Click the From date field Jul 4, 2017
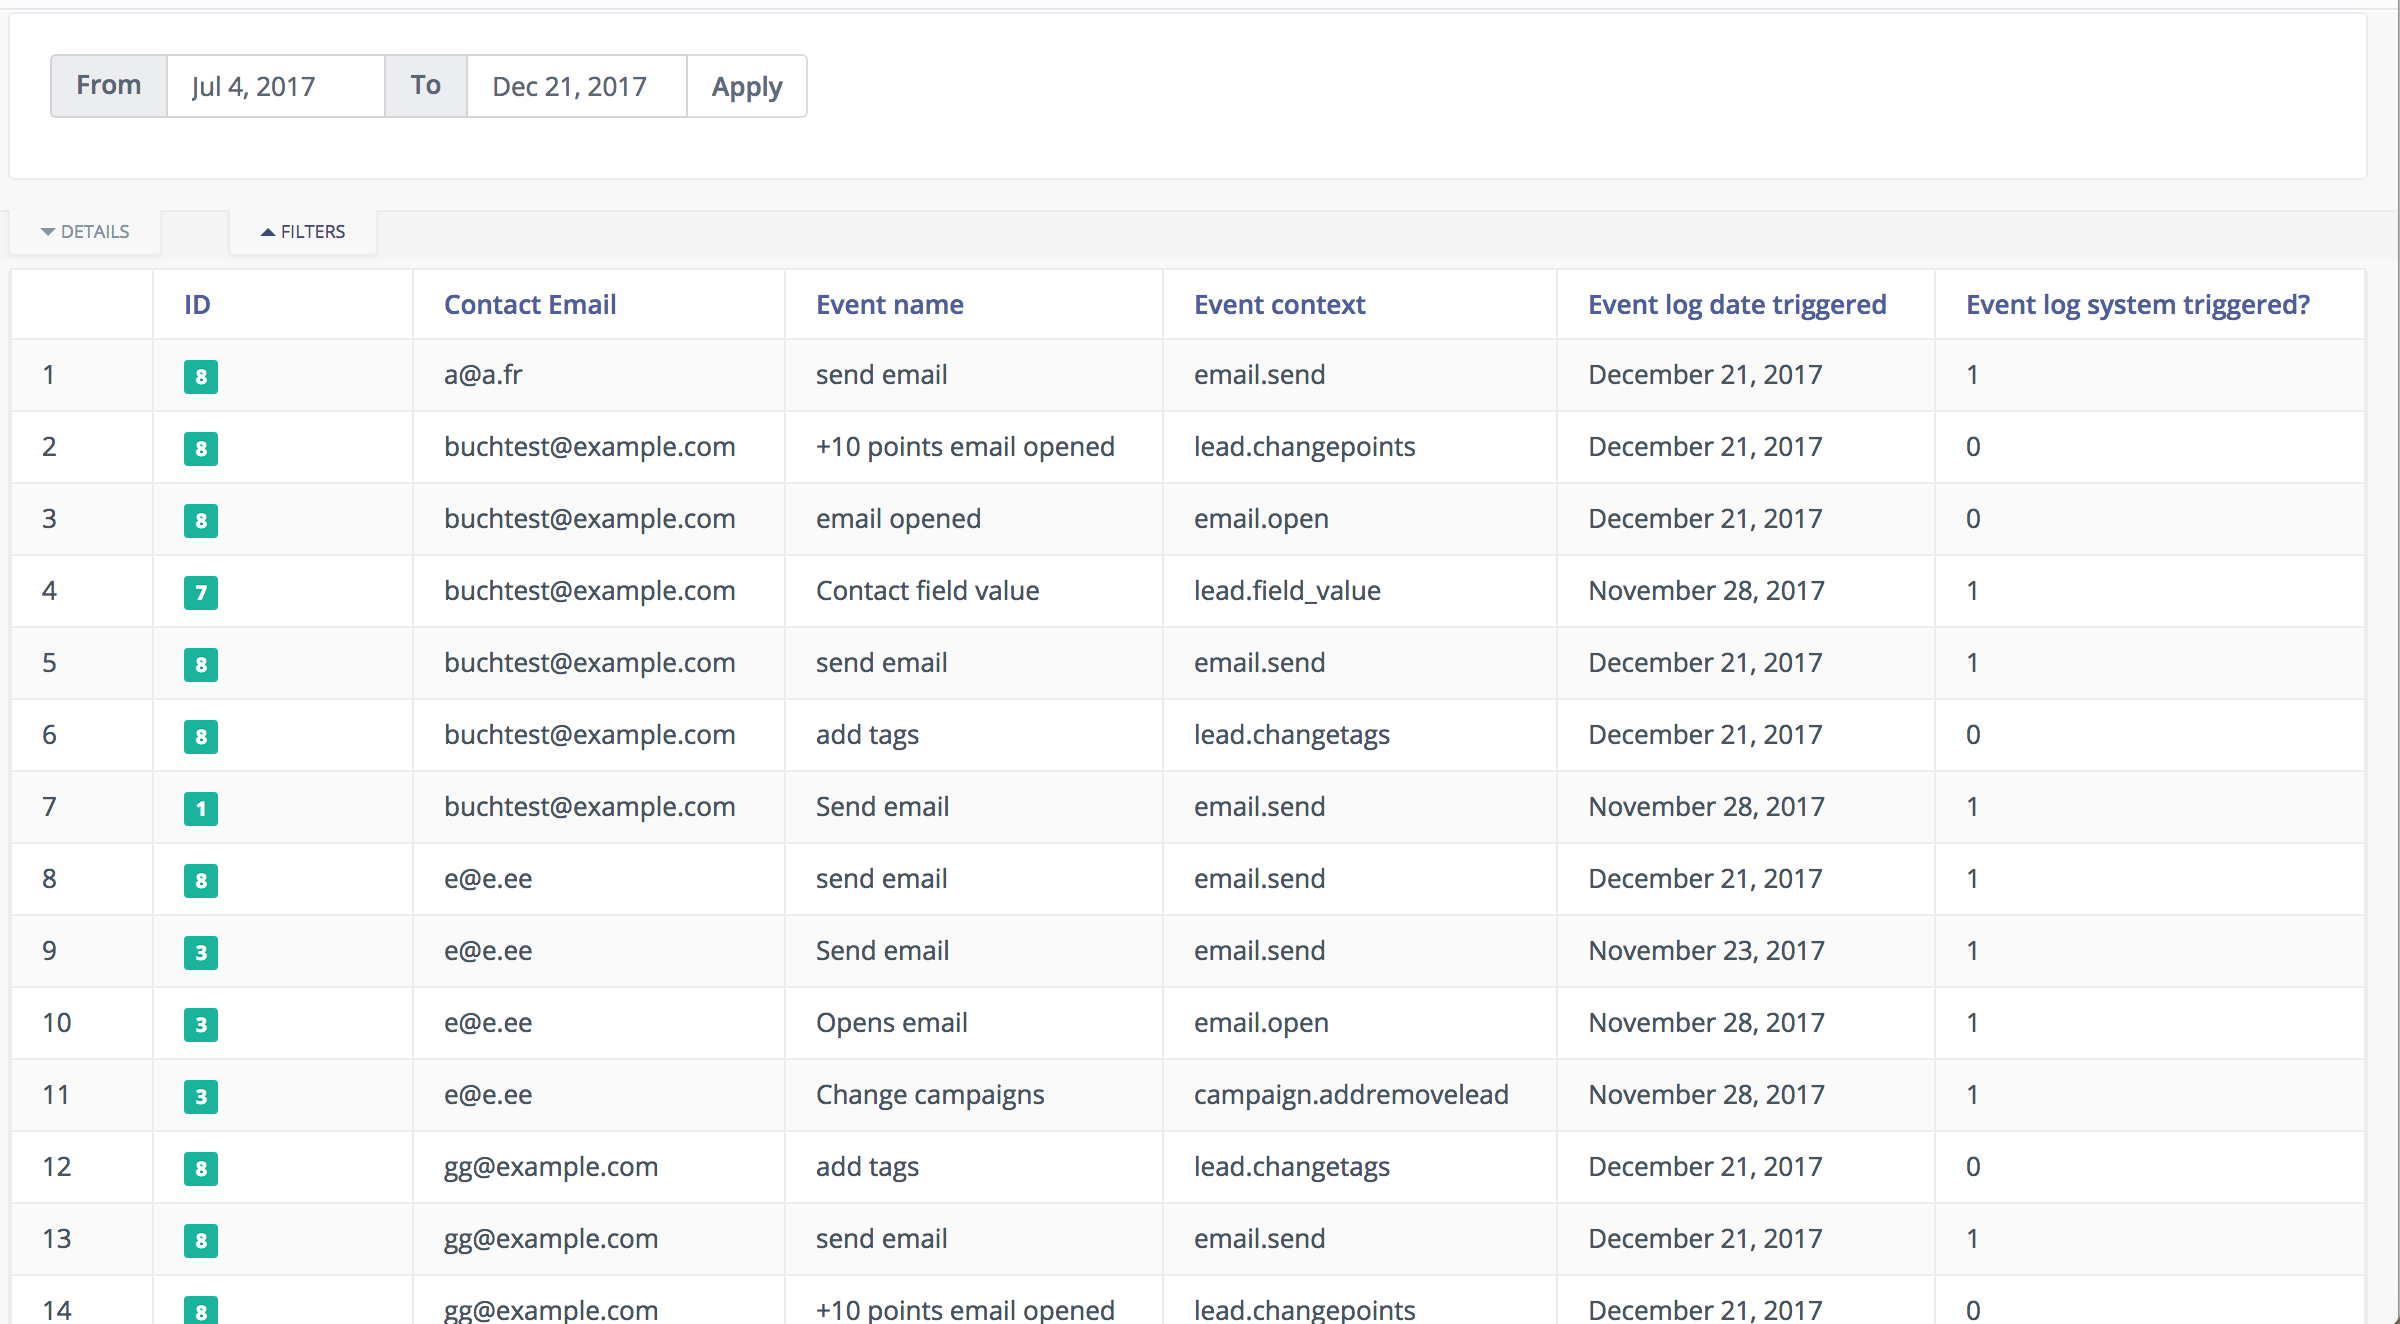This screenshot has width=2400, height=1324. click(275, 86)
